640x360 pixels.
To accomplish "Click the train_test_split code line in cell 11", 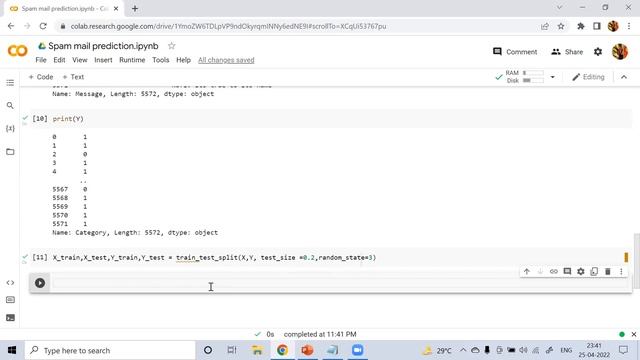I will point(214,258).
